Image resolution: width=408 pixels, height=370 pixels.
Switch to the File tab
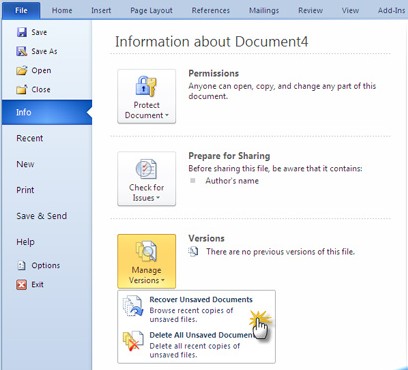(21, 10)
